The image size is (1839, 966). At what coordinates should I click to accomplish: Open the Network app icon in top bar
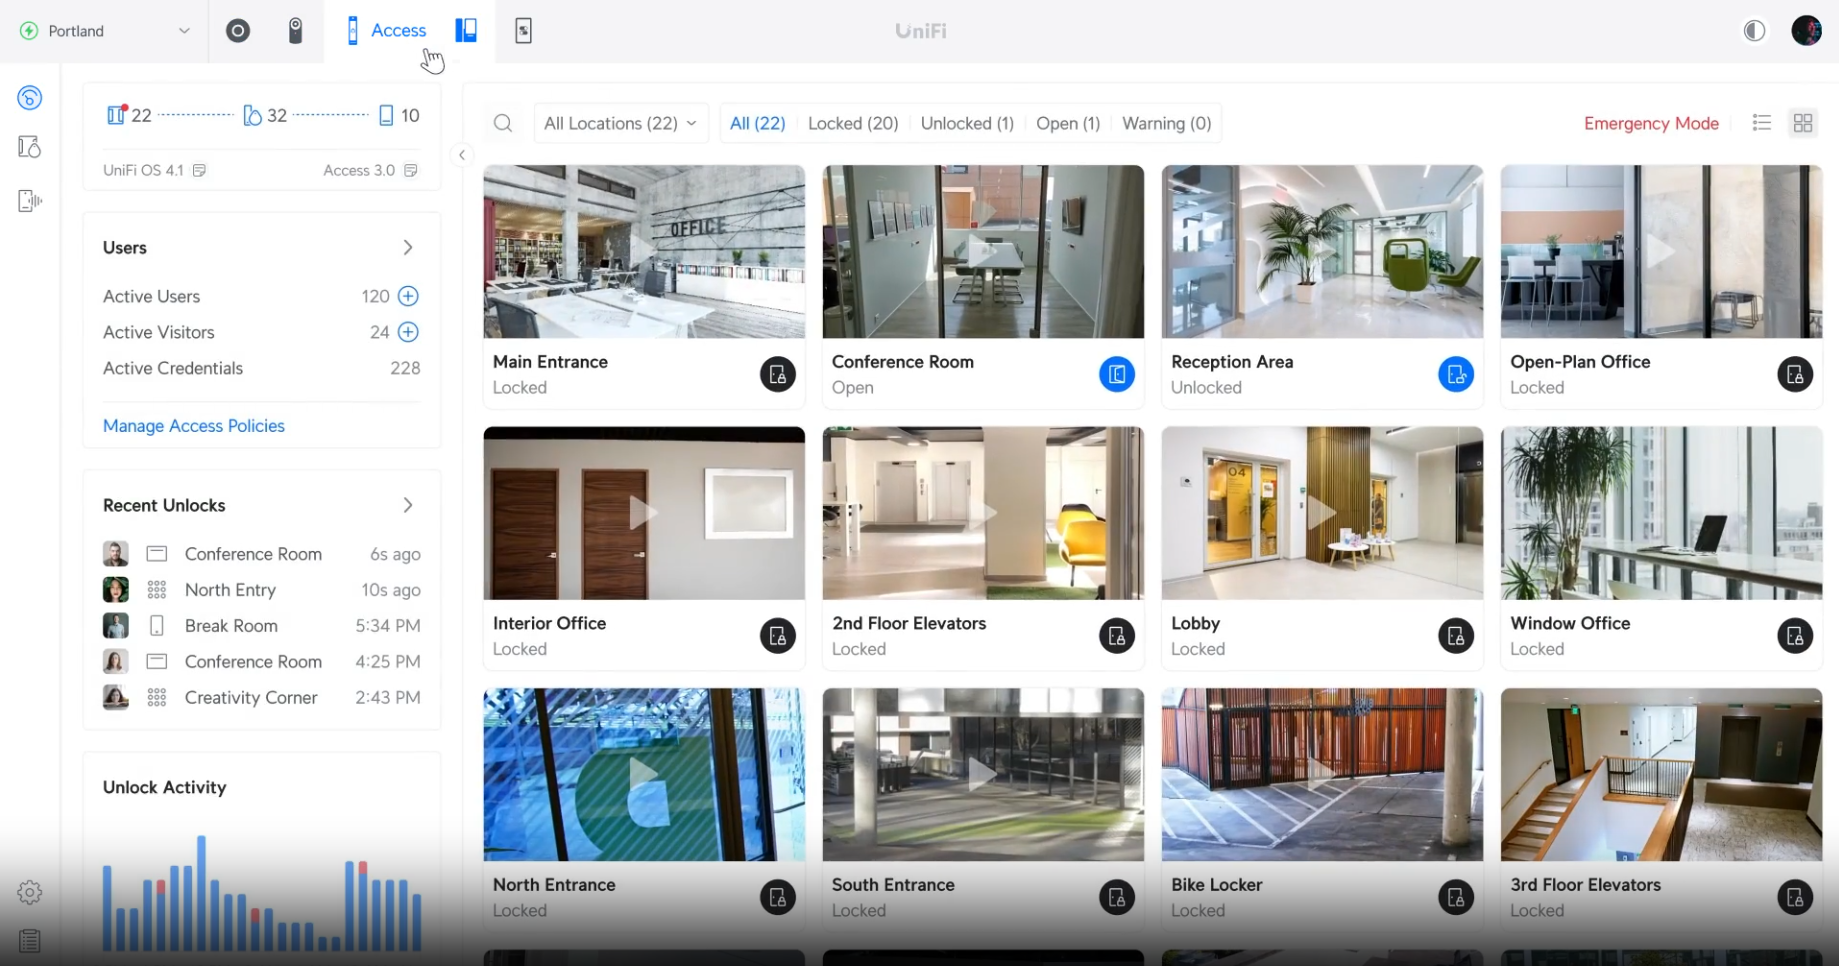click(x=237, y=31)
